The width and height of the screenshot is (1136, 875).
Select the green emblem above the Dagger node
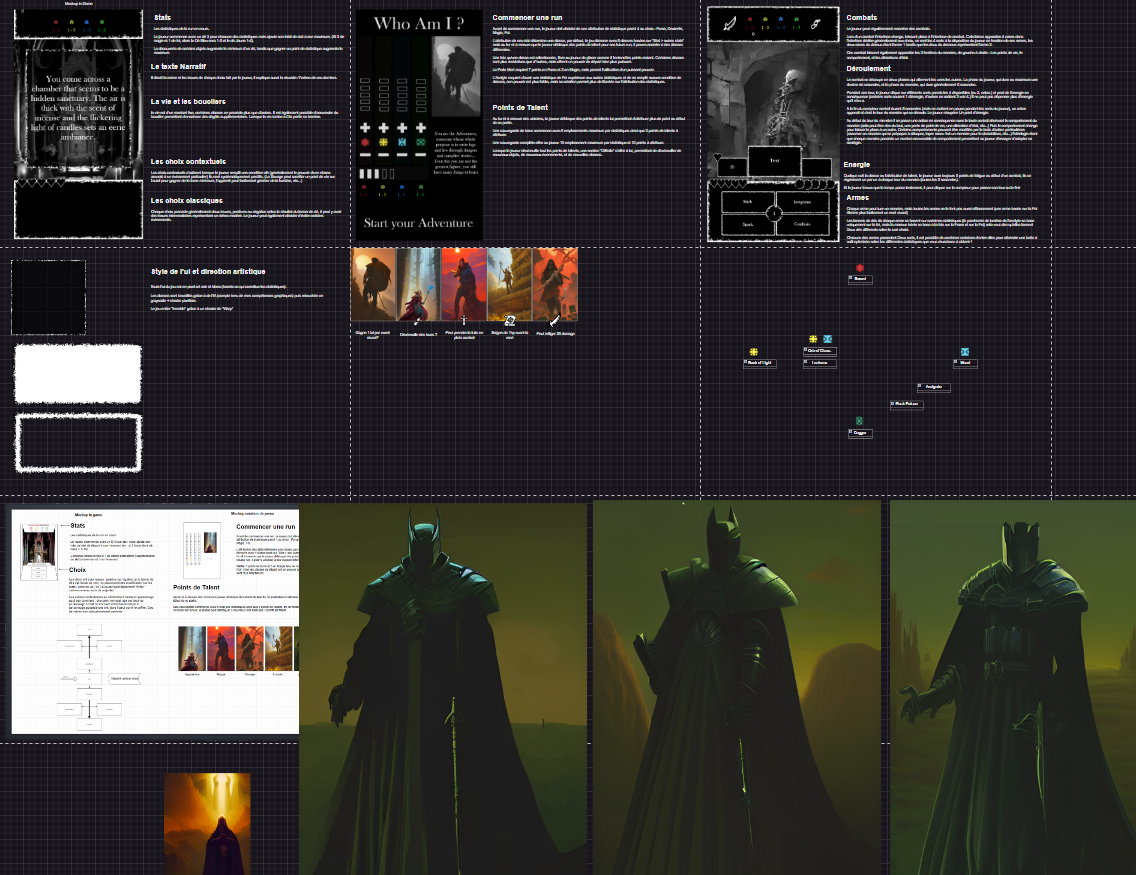[859, 421]
